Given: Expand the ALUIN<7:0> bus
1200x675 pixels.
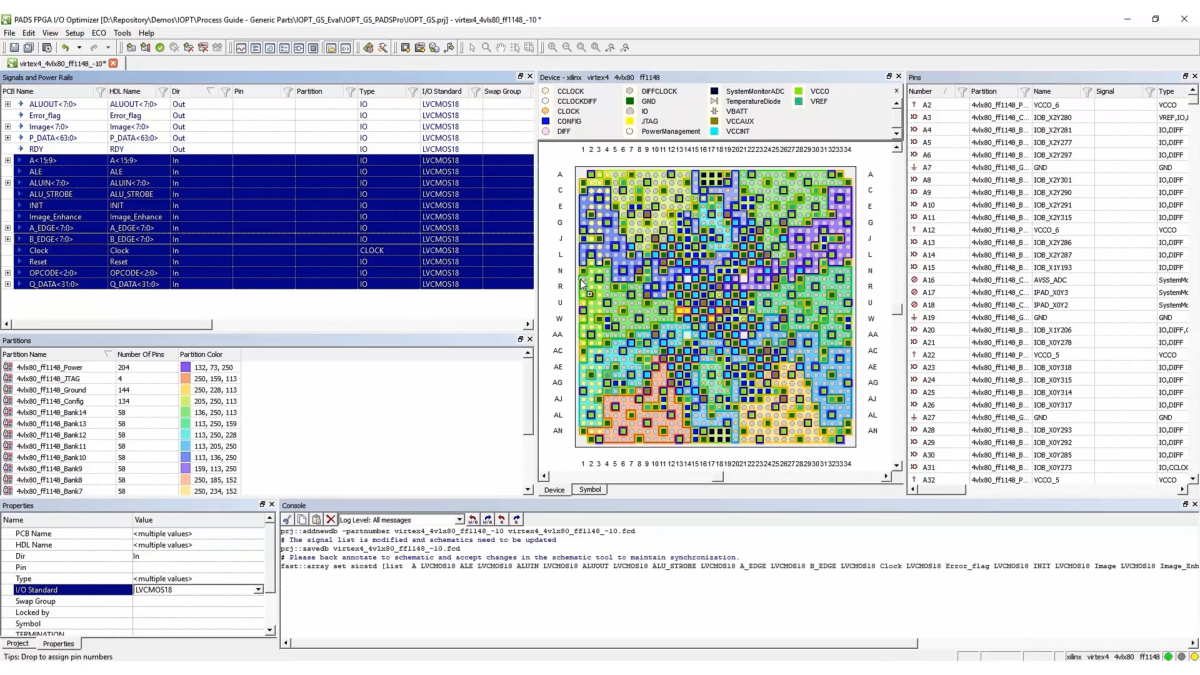Looking at the screenshot, I should 8,183.
